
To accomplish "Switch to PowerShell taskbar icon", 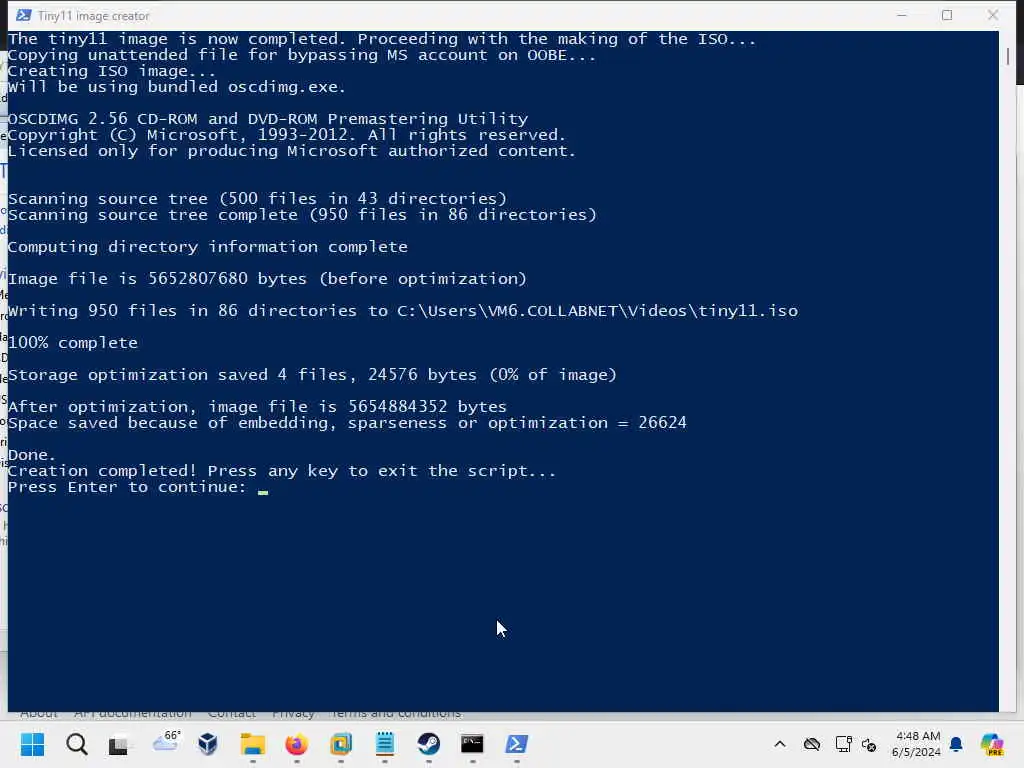I will (x=517, y=744).
